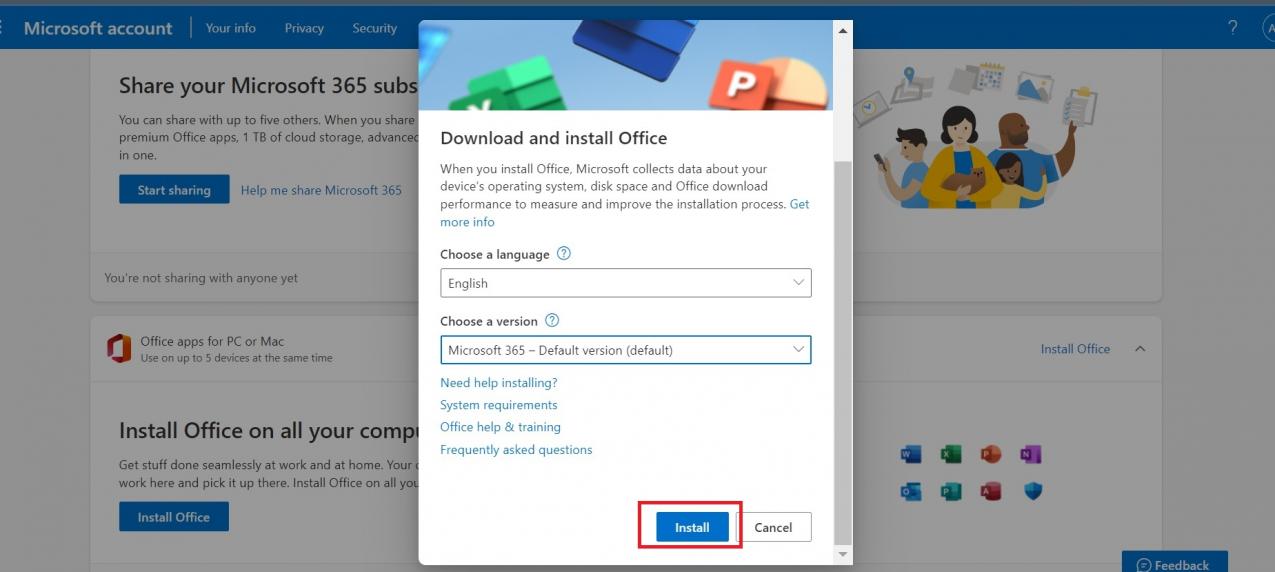Click the PowerPoint app icon on right
The image size is (1275, 572).
click(991, 455)
